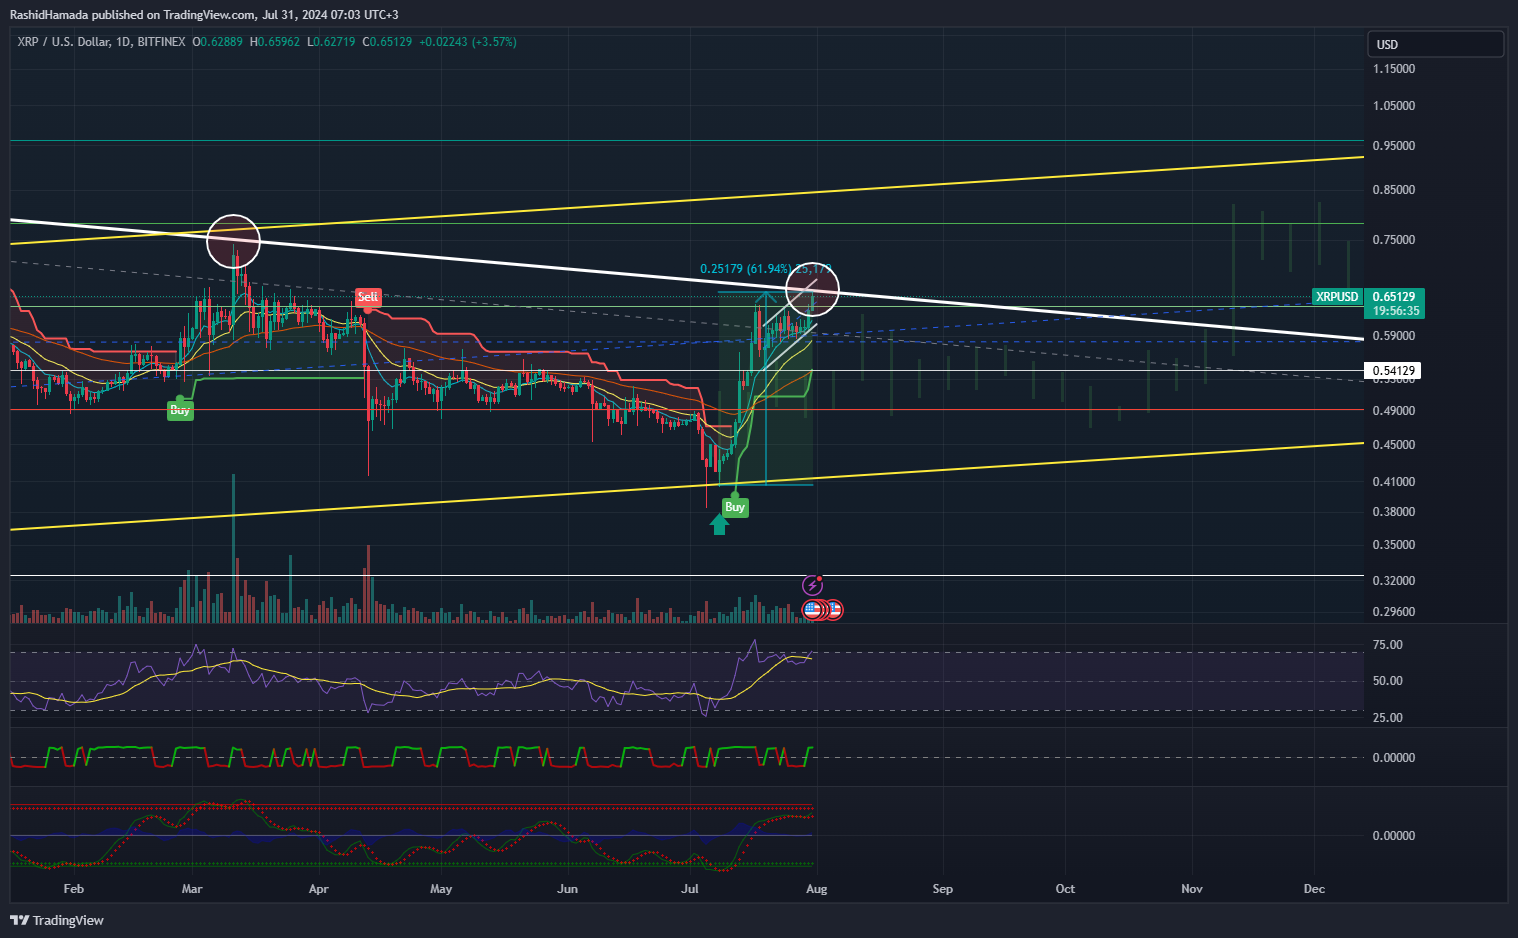Click the low value L0.62719
This screenshot has height=938, width=1518.
click(331, 42)
